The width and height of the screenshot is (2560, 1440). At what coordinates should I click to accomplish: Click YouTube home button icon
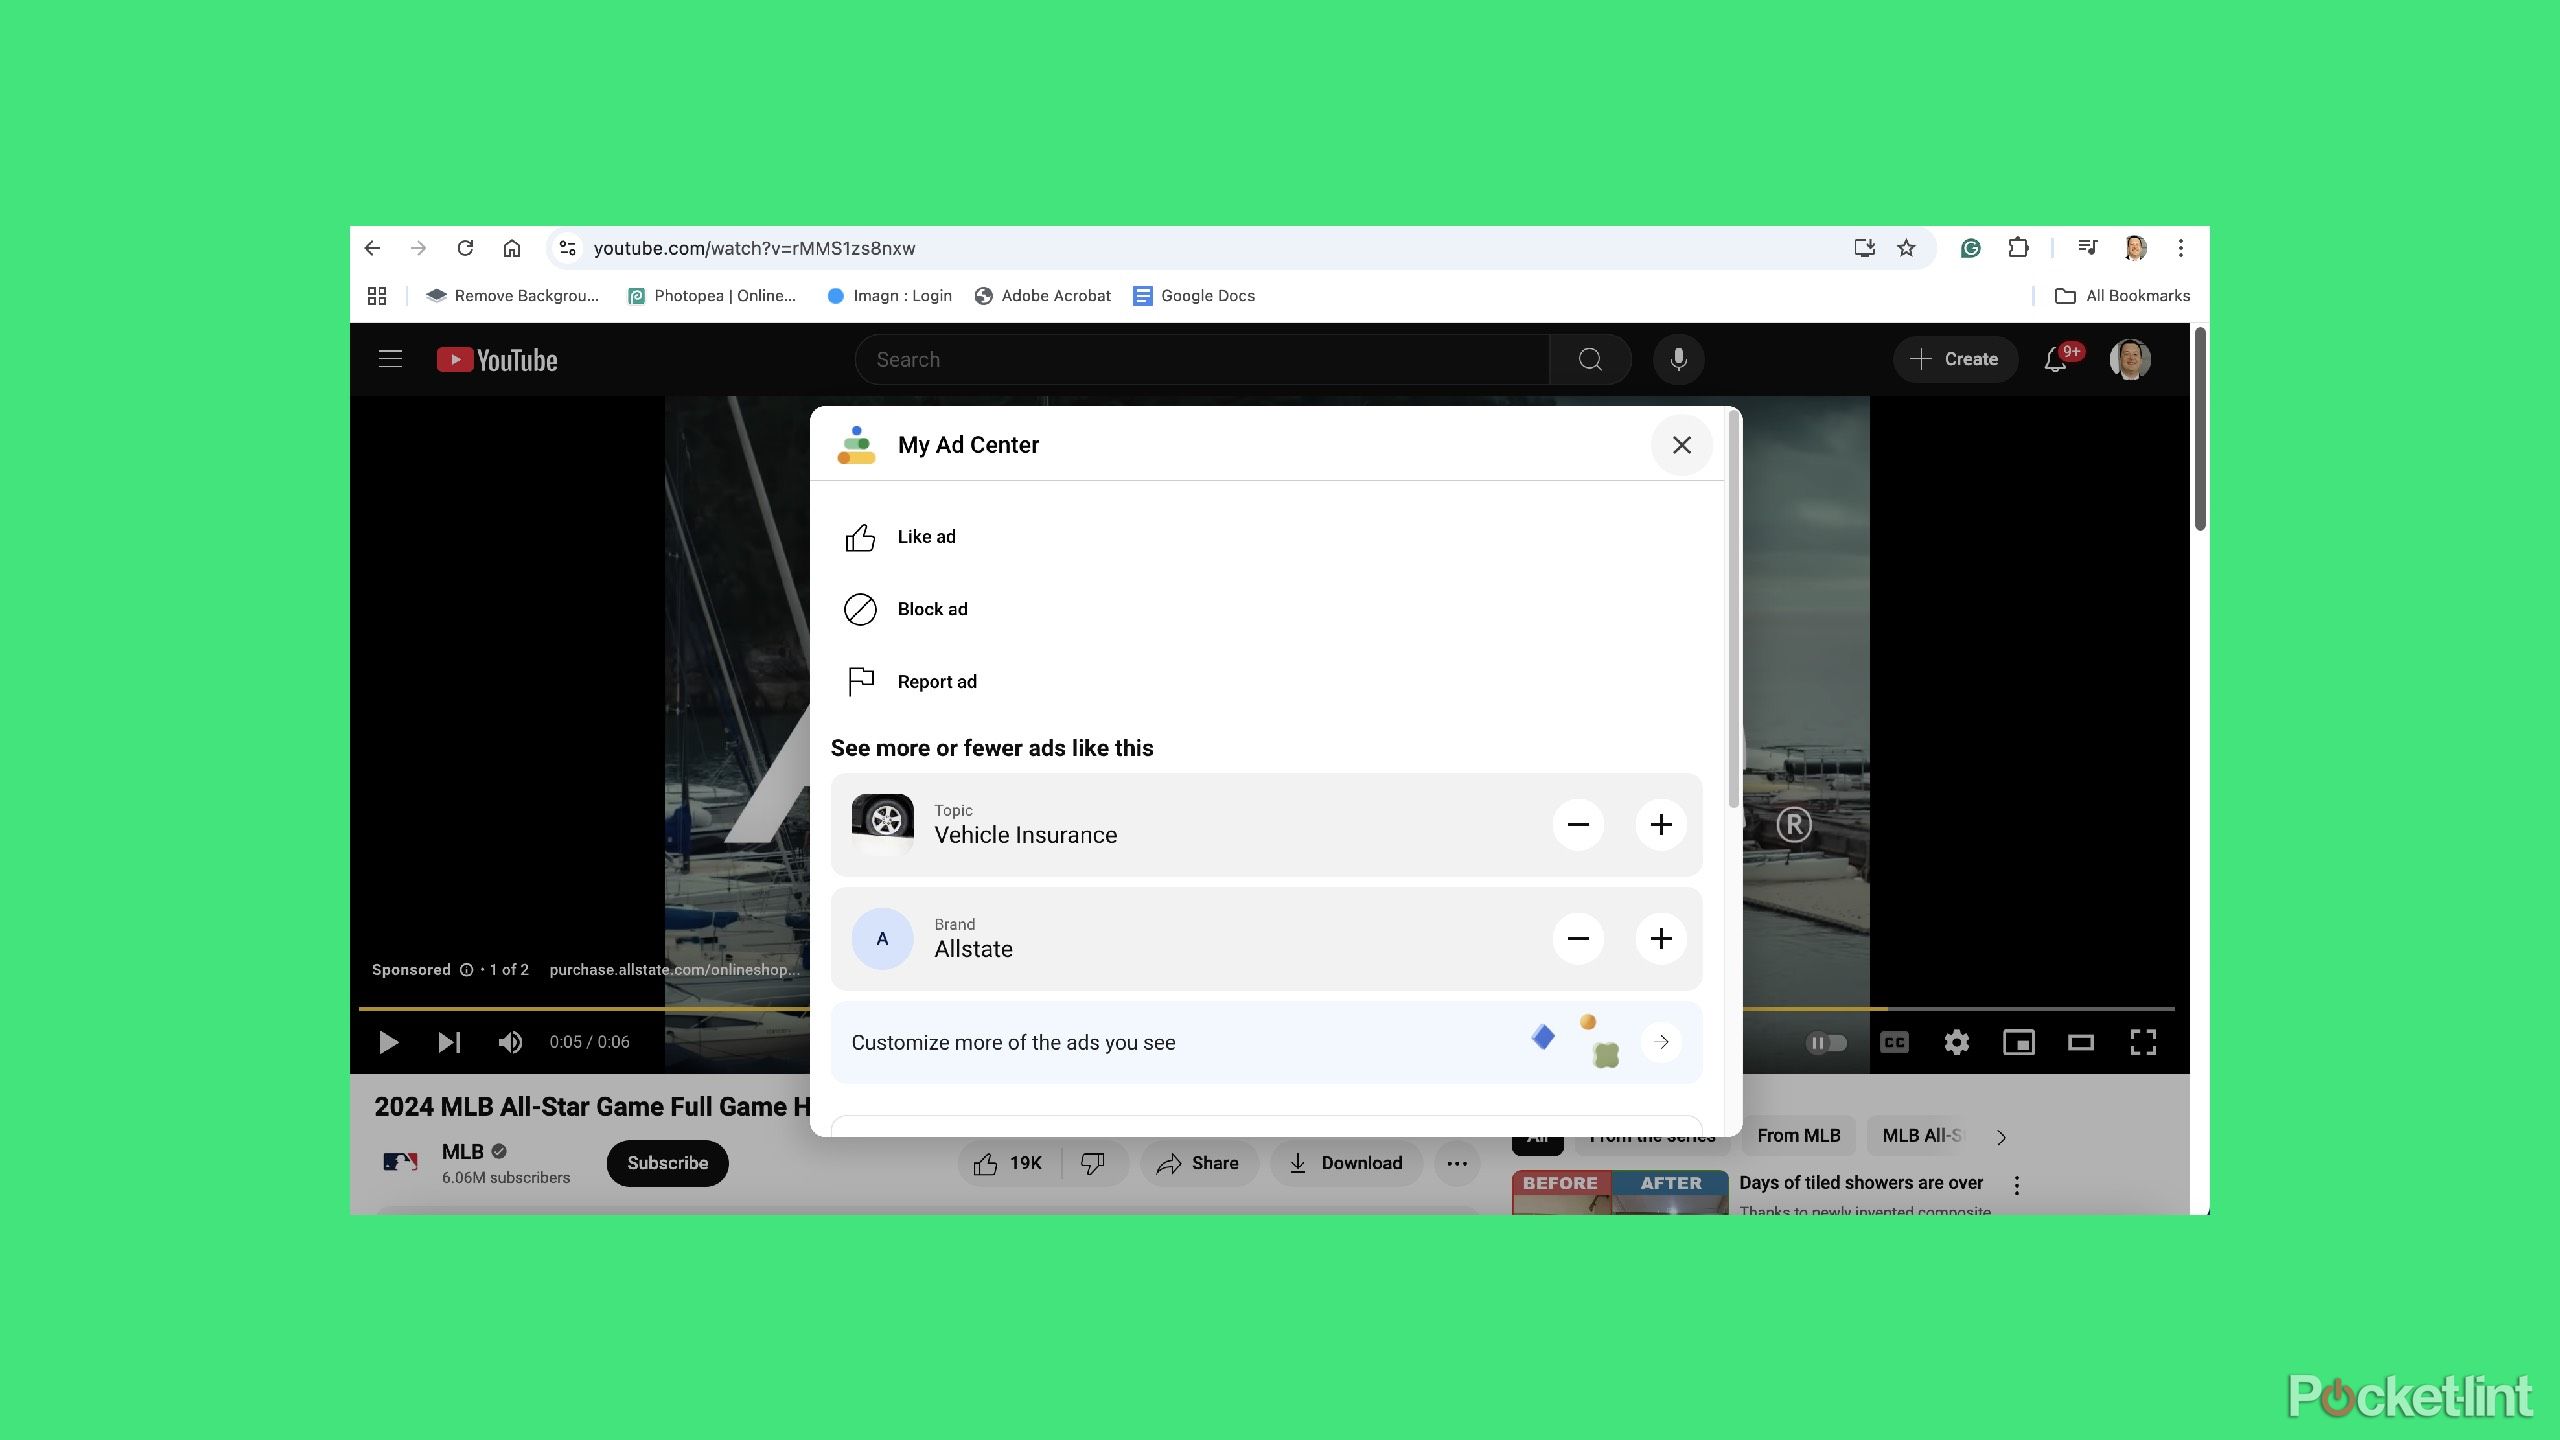pos(496,359)
